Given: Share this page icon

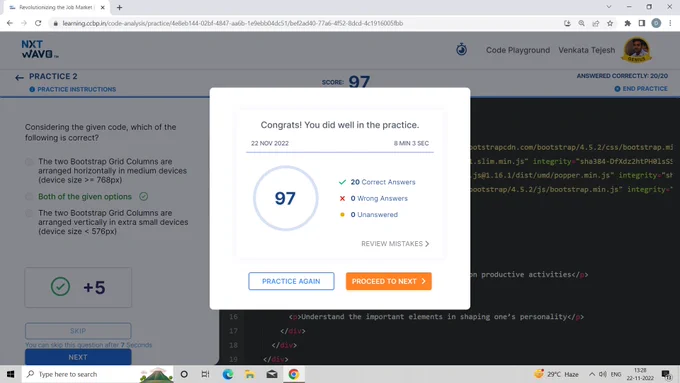Looking at the screenshot, I should 596,23.
